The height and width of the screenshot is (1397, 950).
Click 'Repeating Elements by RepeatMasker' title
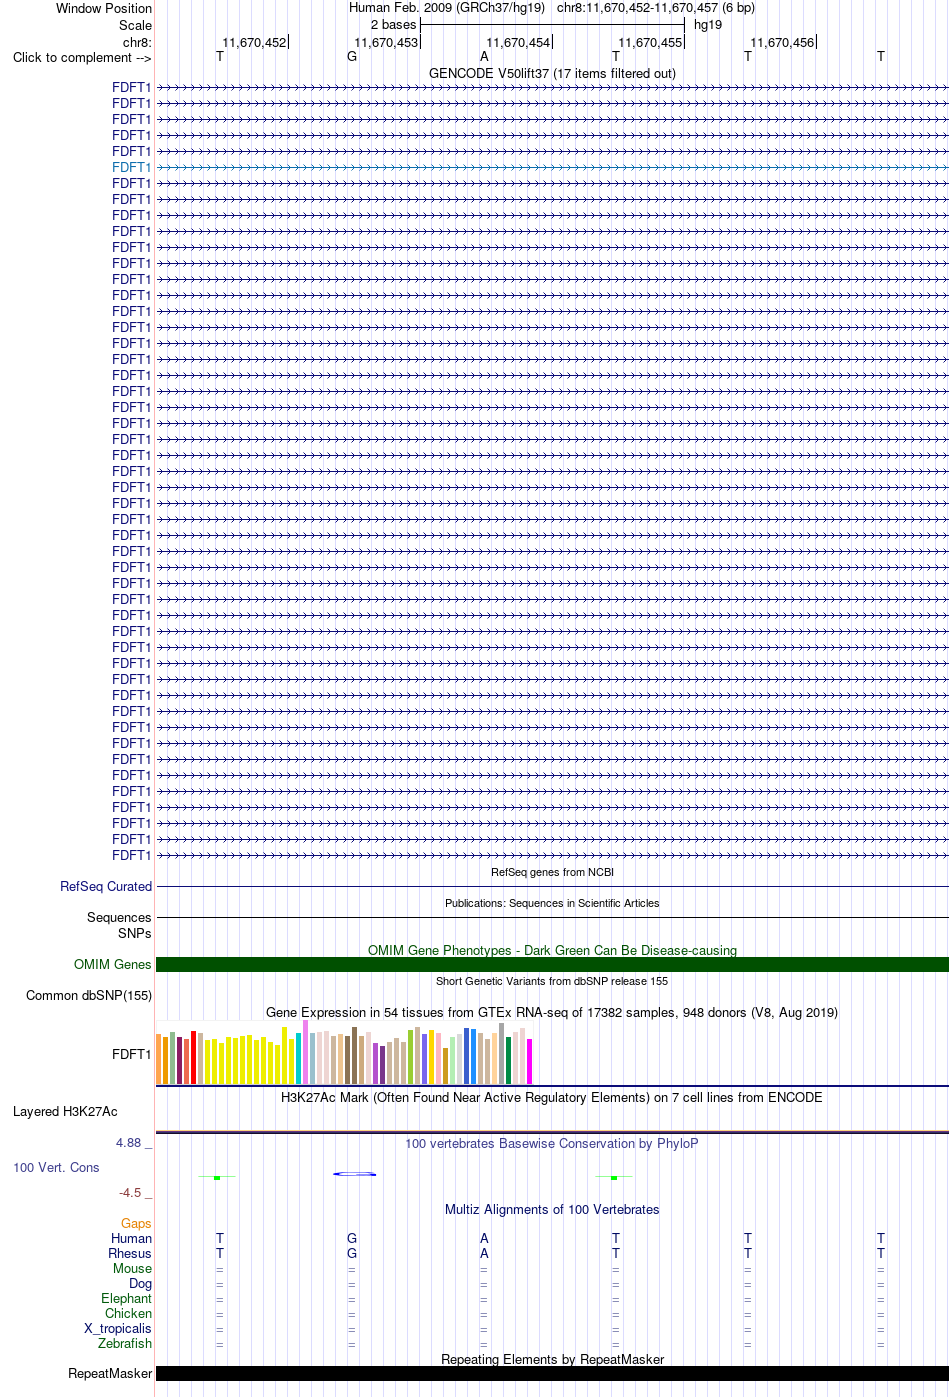(552, 1359)
